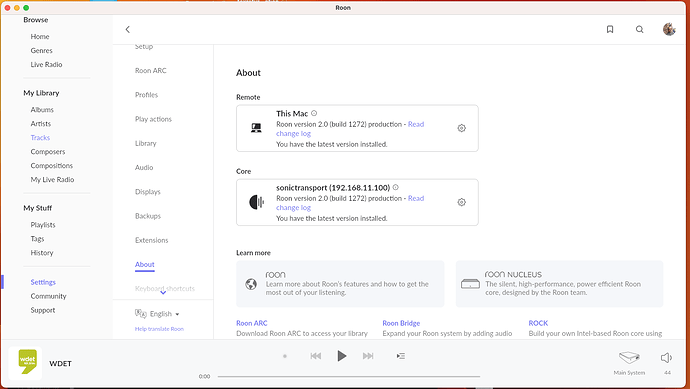The height and width of the screenshot is (389, 690).
Task: Open Keyboard shortcuts settings tab
Action: tap(165, 288)
